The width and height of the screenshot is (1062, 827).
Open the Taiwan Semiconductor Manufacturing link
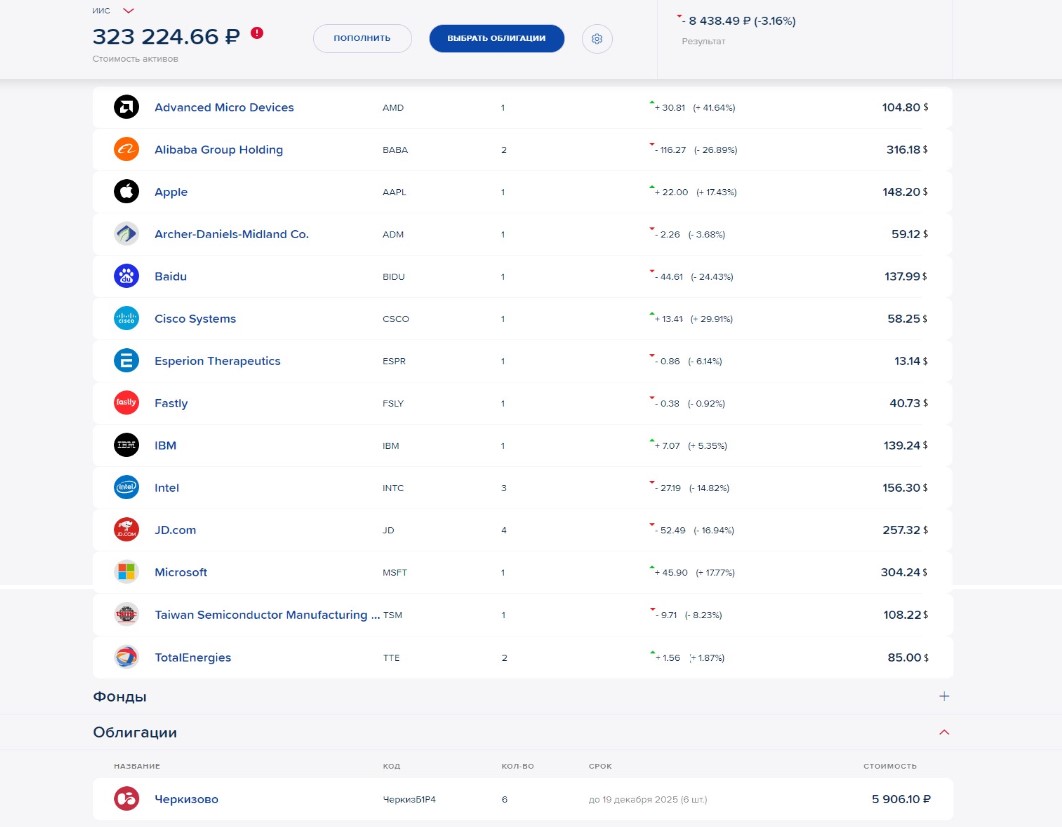pyautogui.click(x=267, y=615)
